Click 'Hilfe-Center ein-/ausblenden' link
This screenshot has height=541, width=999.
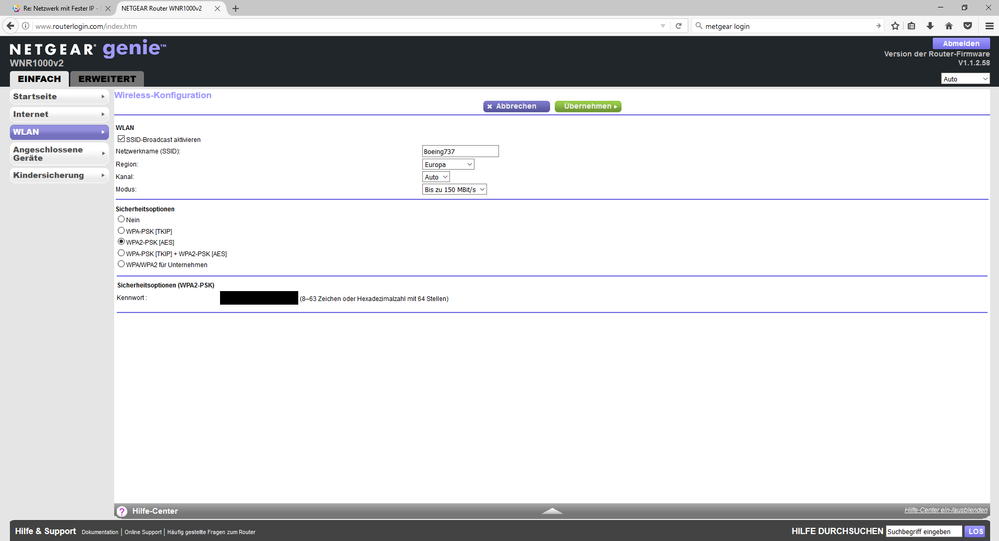coord(945,510)
